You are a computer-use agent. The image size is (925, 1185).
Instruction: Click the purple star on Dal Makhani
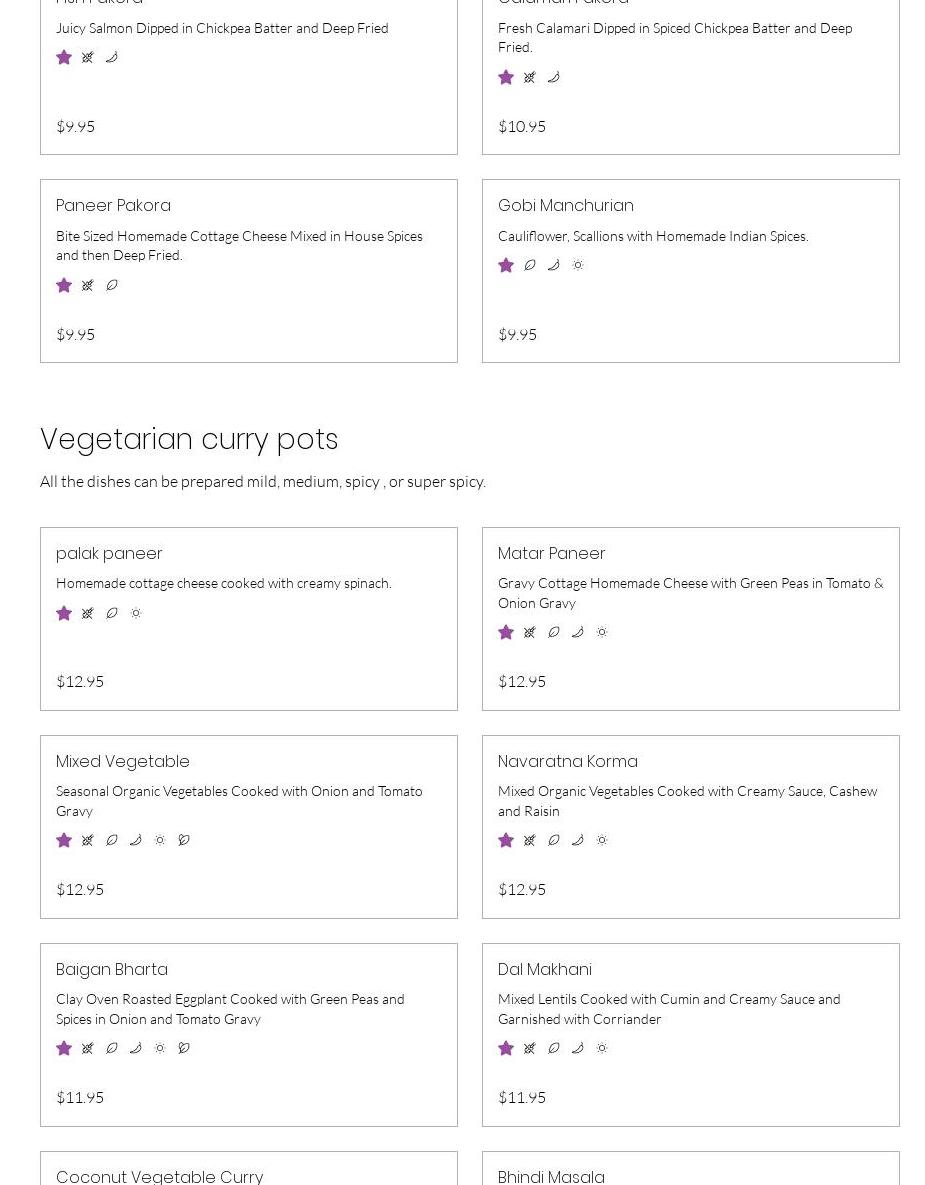506,1048
